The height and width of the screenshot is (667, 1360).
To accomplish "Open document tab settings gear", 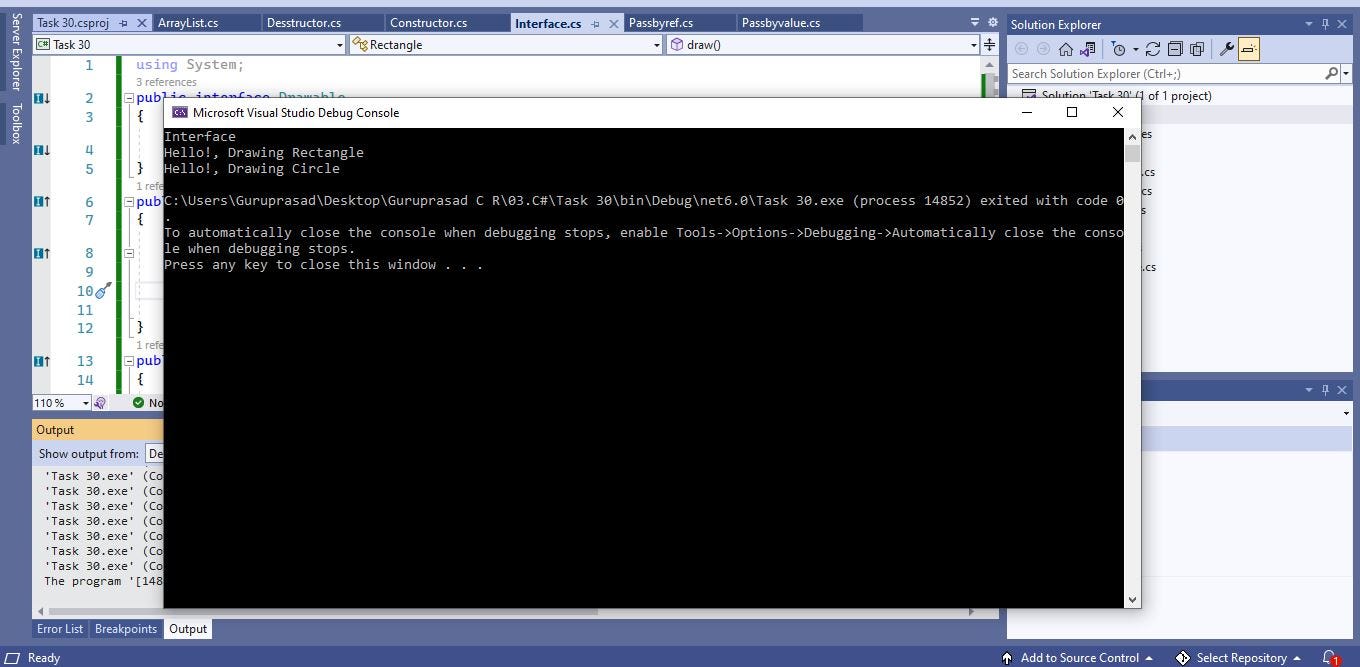I will [992, 22].
